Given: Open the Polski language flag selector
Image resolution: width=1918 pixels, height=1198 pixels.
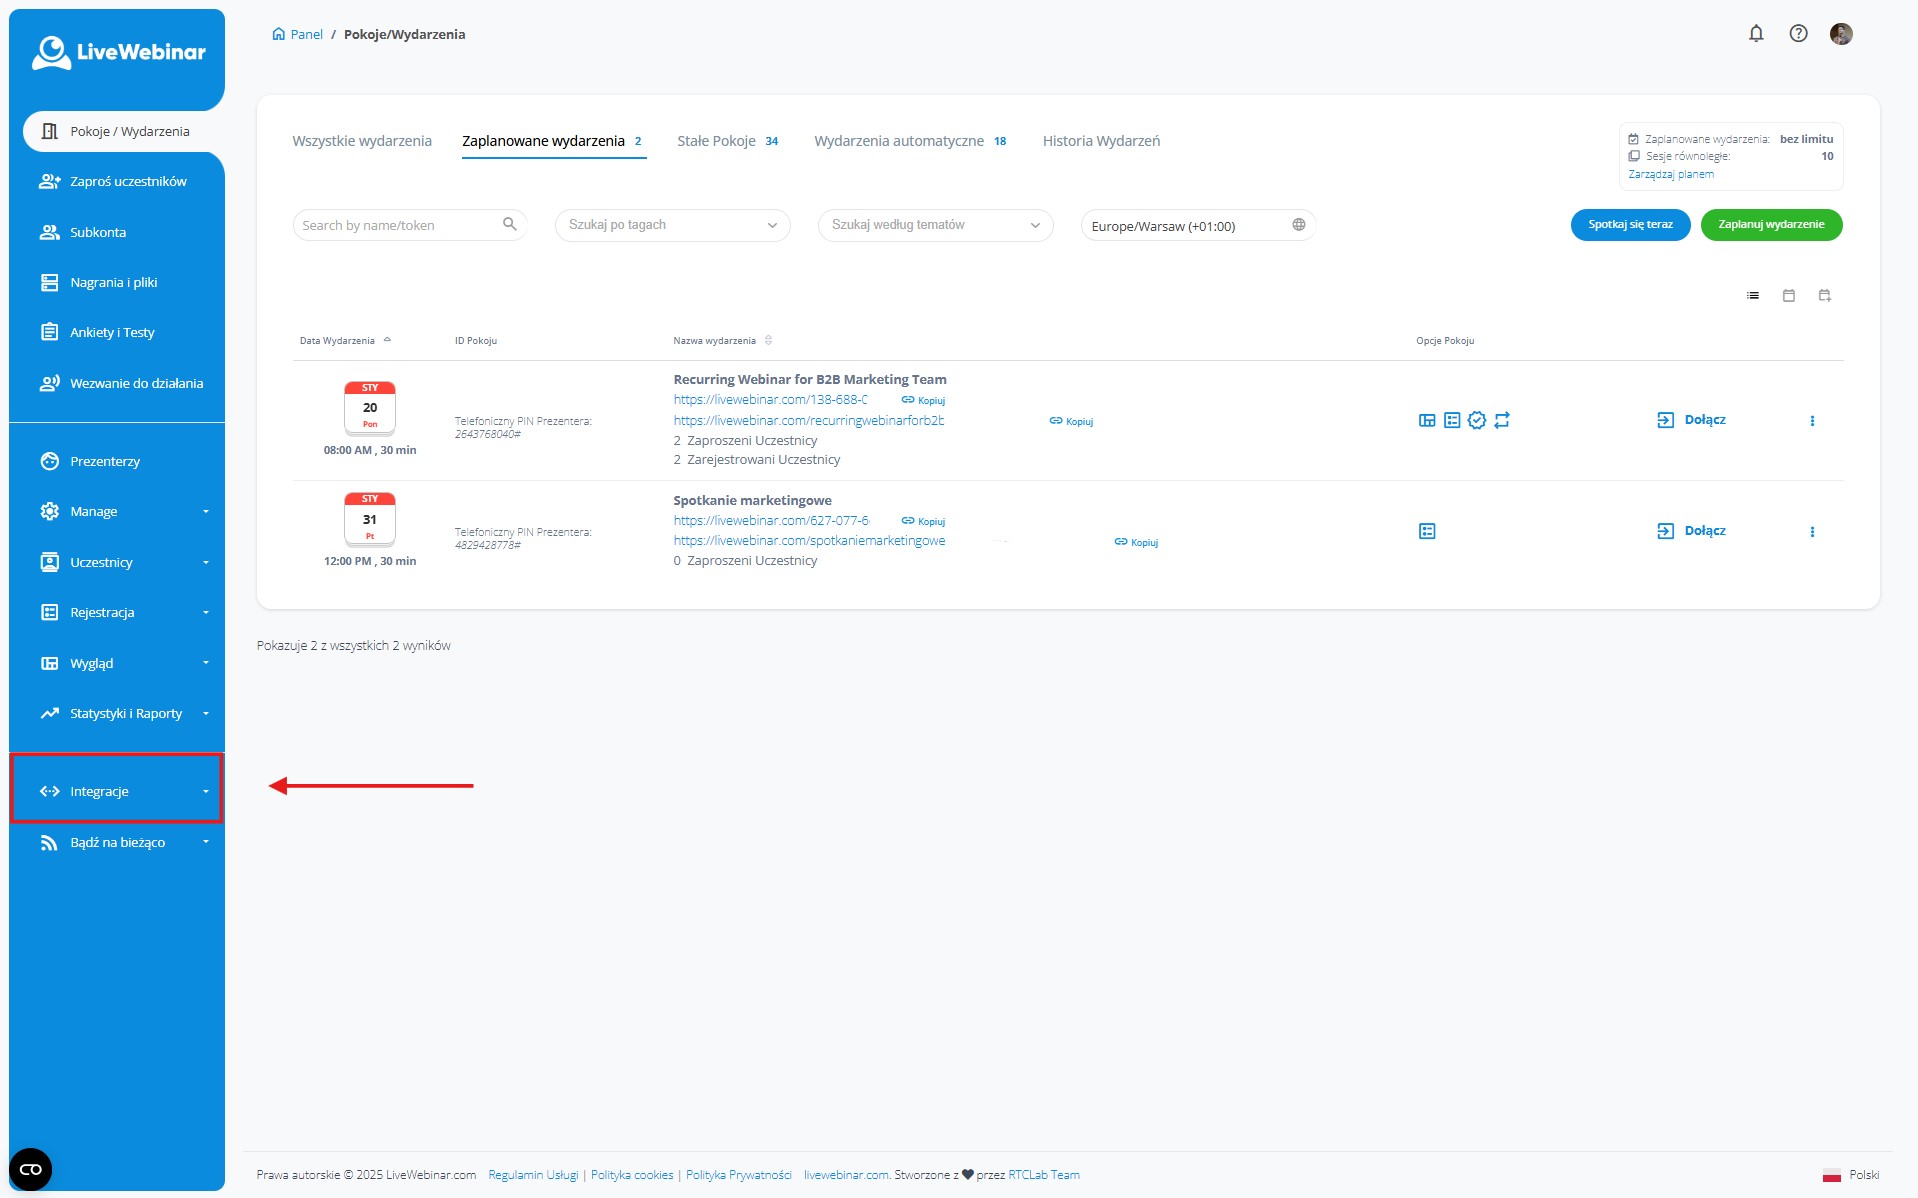Looking at the screenshot, I should pos(1834,1174).
